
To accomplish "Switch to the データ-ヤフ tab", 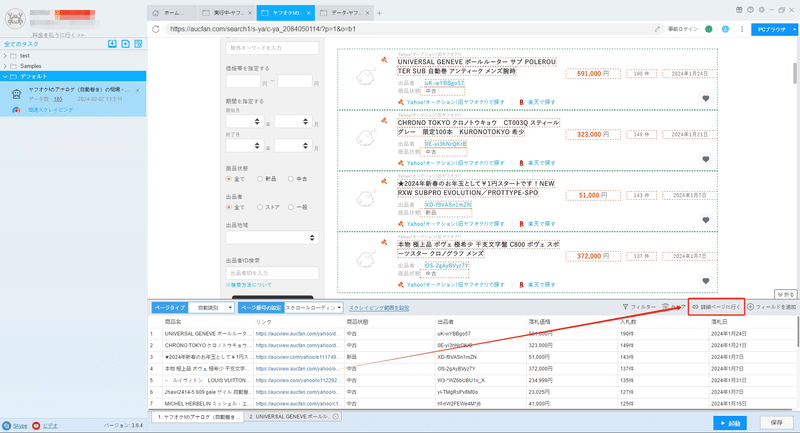I will click(343, 13).
